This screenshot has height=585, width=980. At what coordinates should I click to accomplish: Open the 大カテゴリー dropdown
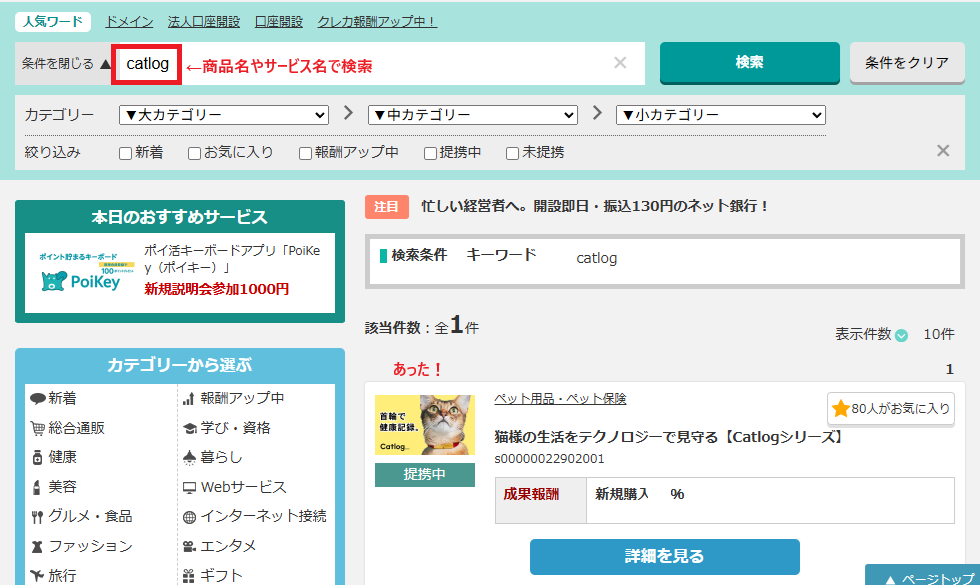(x=224, y=115)
